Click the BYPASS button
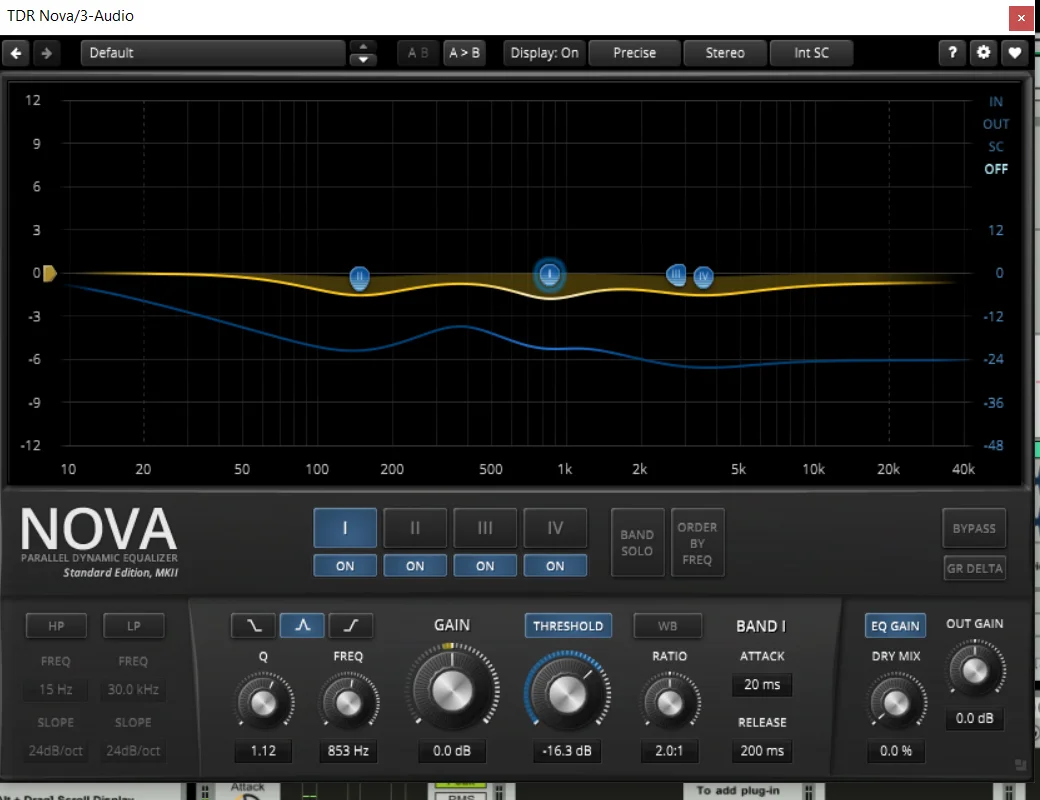 [x=974, y=528]
